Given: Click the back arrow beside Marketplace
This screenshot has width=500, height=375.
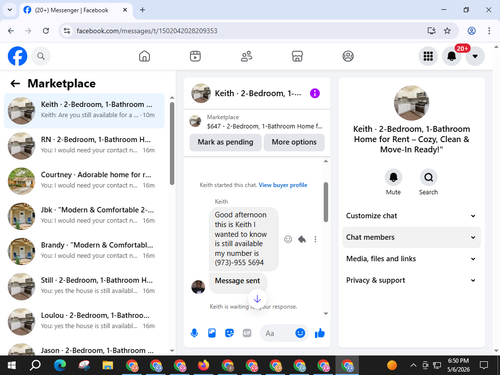Looking at the screenshot, I should (x=15, y=83).
